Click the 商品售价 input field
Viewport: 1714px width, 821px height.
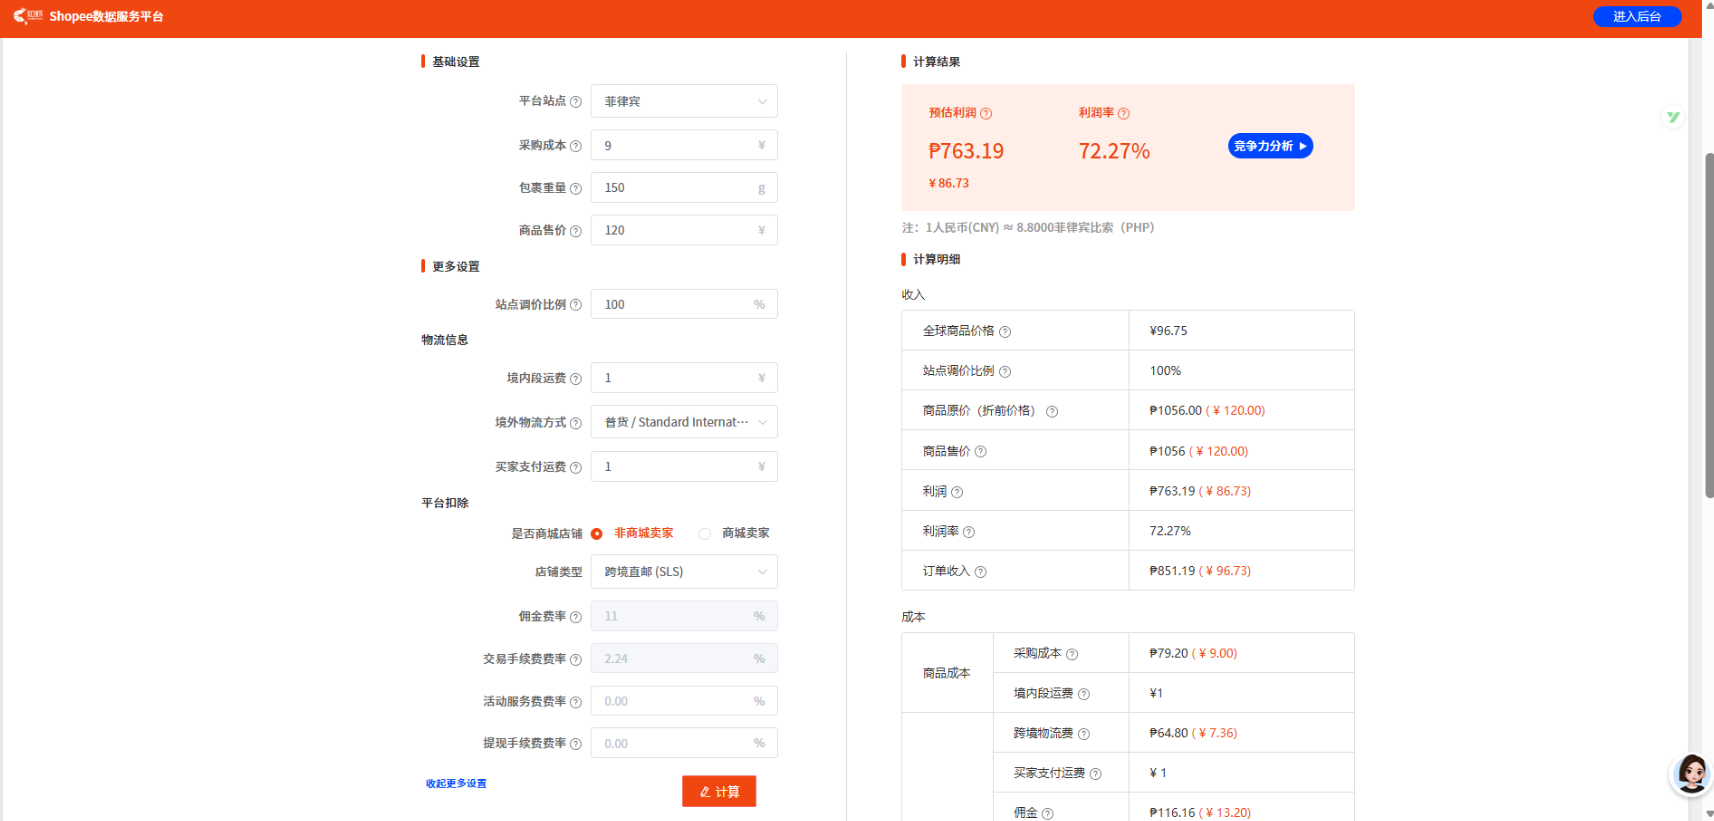click(676, 230)
